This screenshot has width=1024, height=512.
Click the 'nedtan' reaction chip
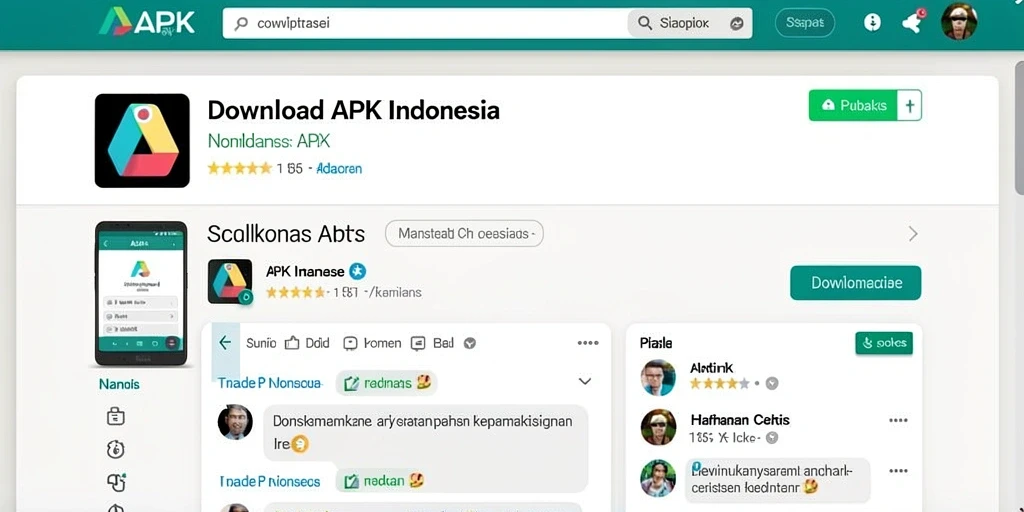[x=383, y=481]
